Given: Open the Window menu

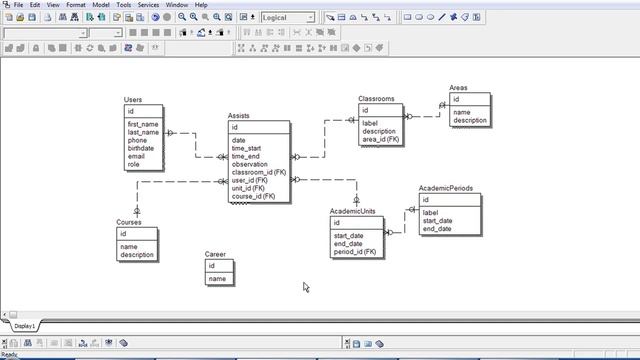Looking at the screenshot, I should pos(177,5).
